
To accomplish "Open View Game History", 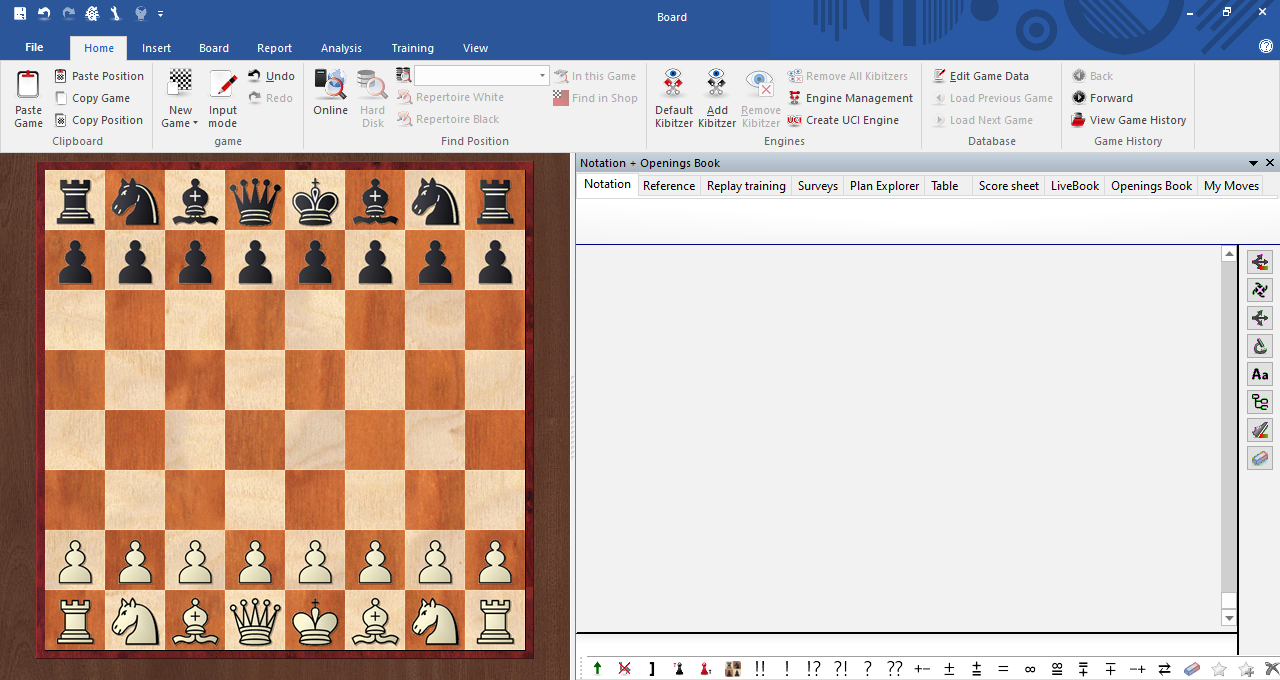I will 1128,120.
